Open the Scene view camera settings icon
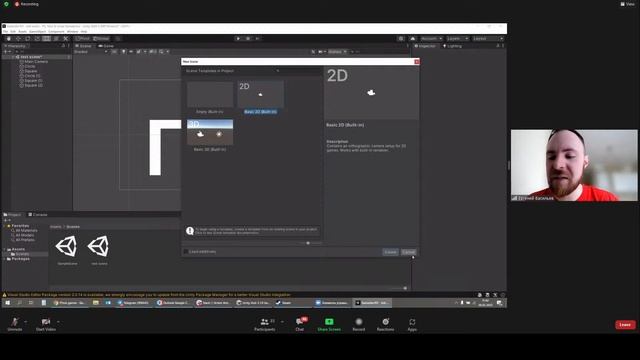This screenshot has height=360, width=640. pyautogui.click(x=321, y=52)
